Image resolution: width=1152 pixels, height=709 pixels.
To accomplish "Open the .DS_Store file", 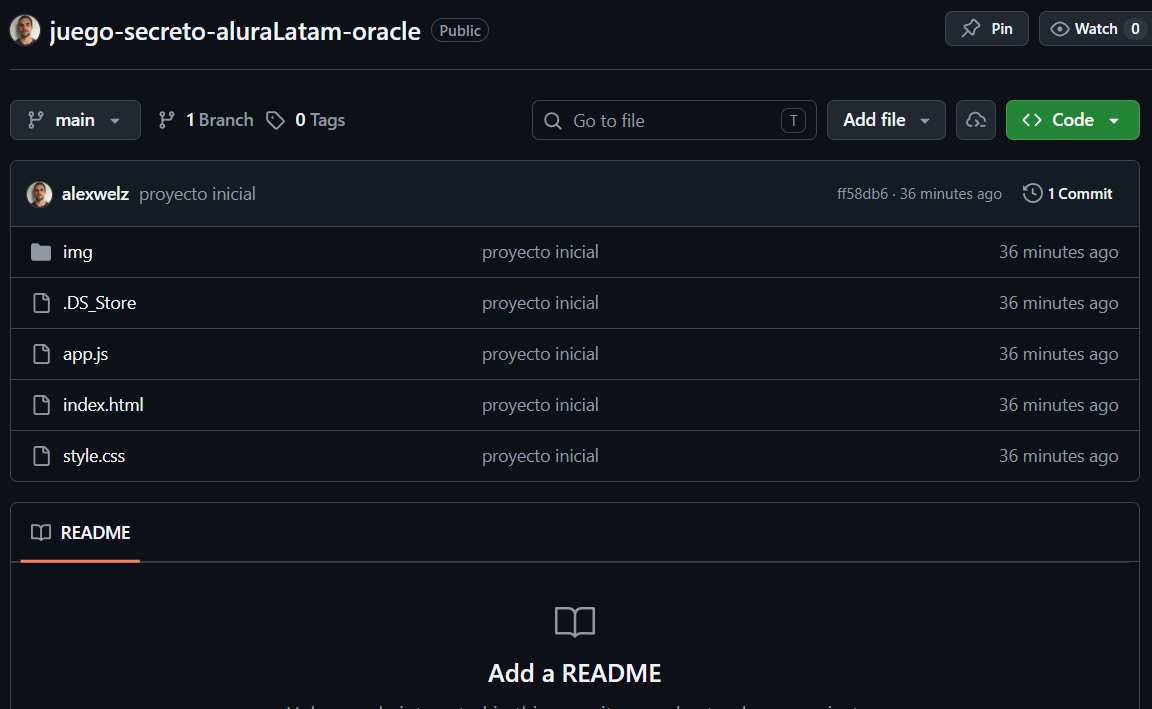I will 99,303.
